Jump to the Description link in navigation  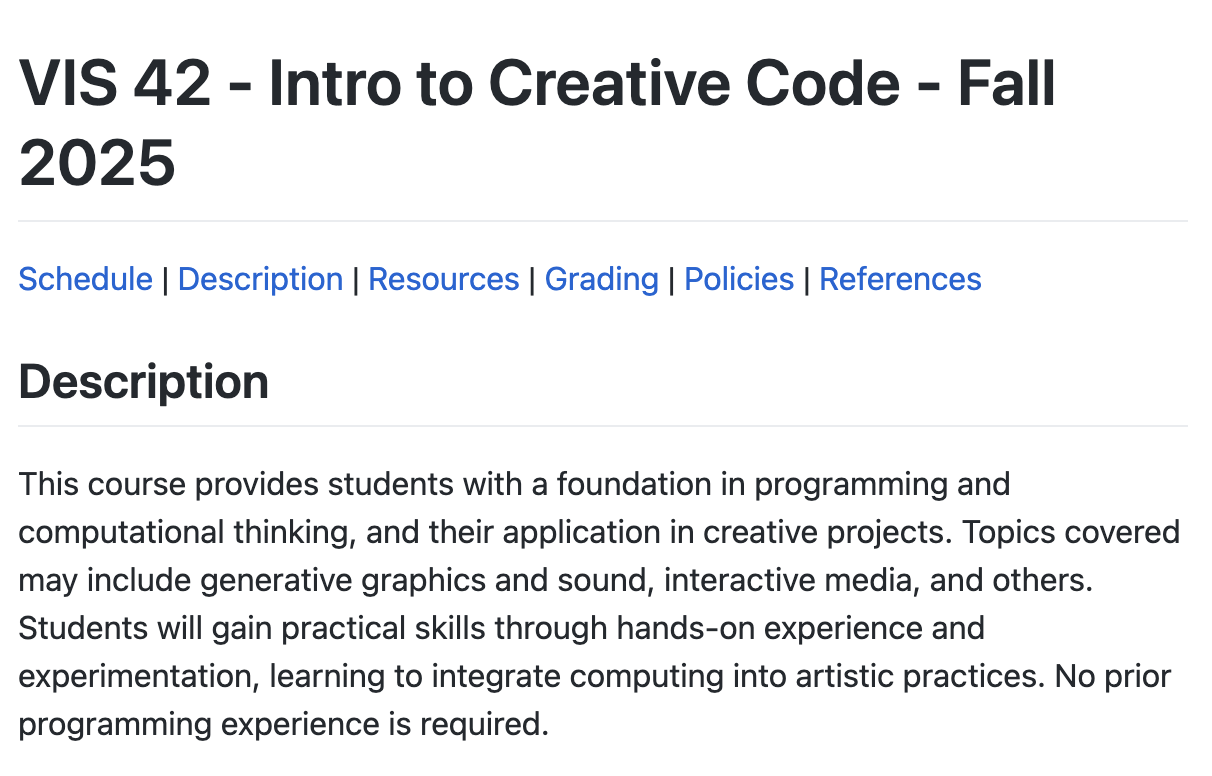click(x=260, y=279)
